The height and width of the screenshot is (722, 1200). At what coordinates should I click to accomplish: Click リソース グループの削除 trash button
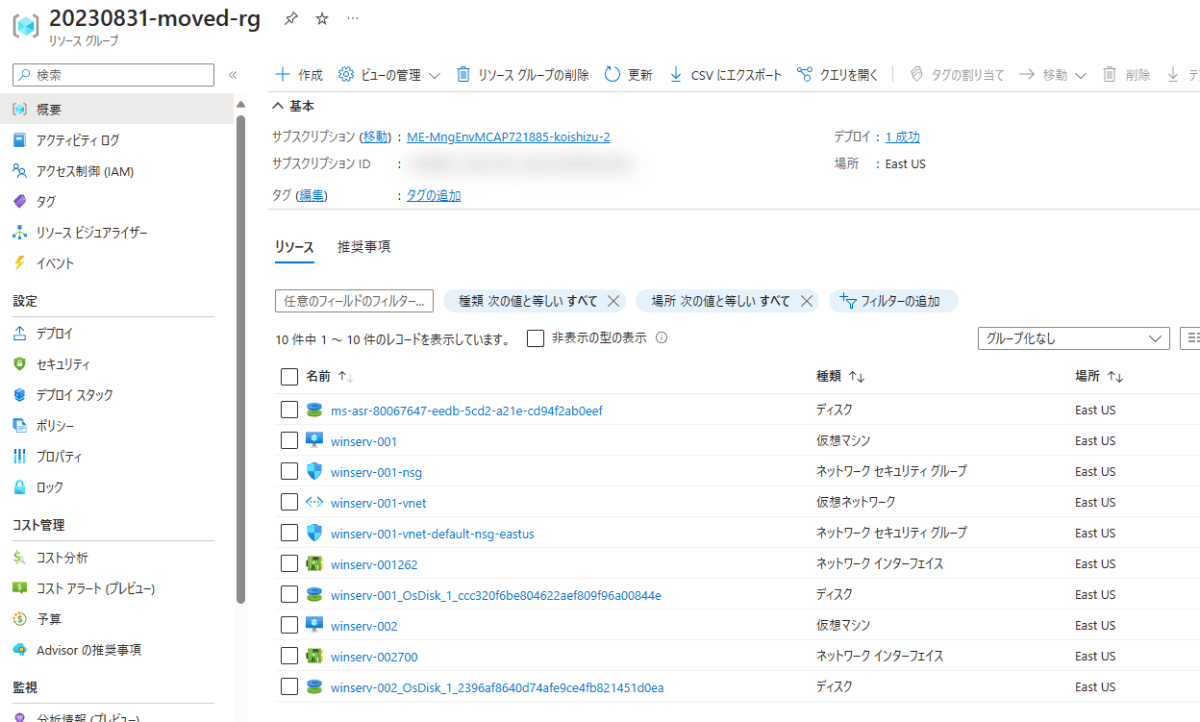(x=523, y=75)
